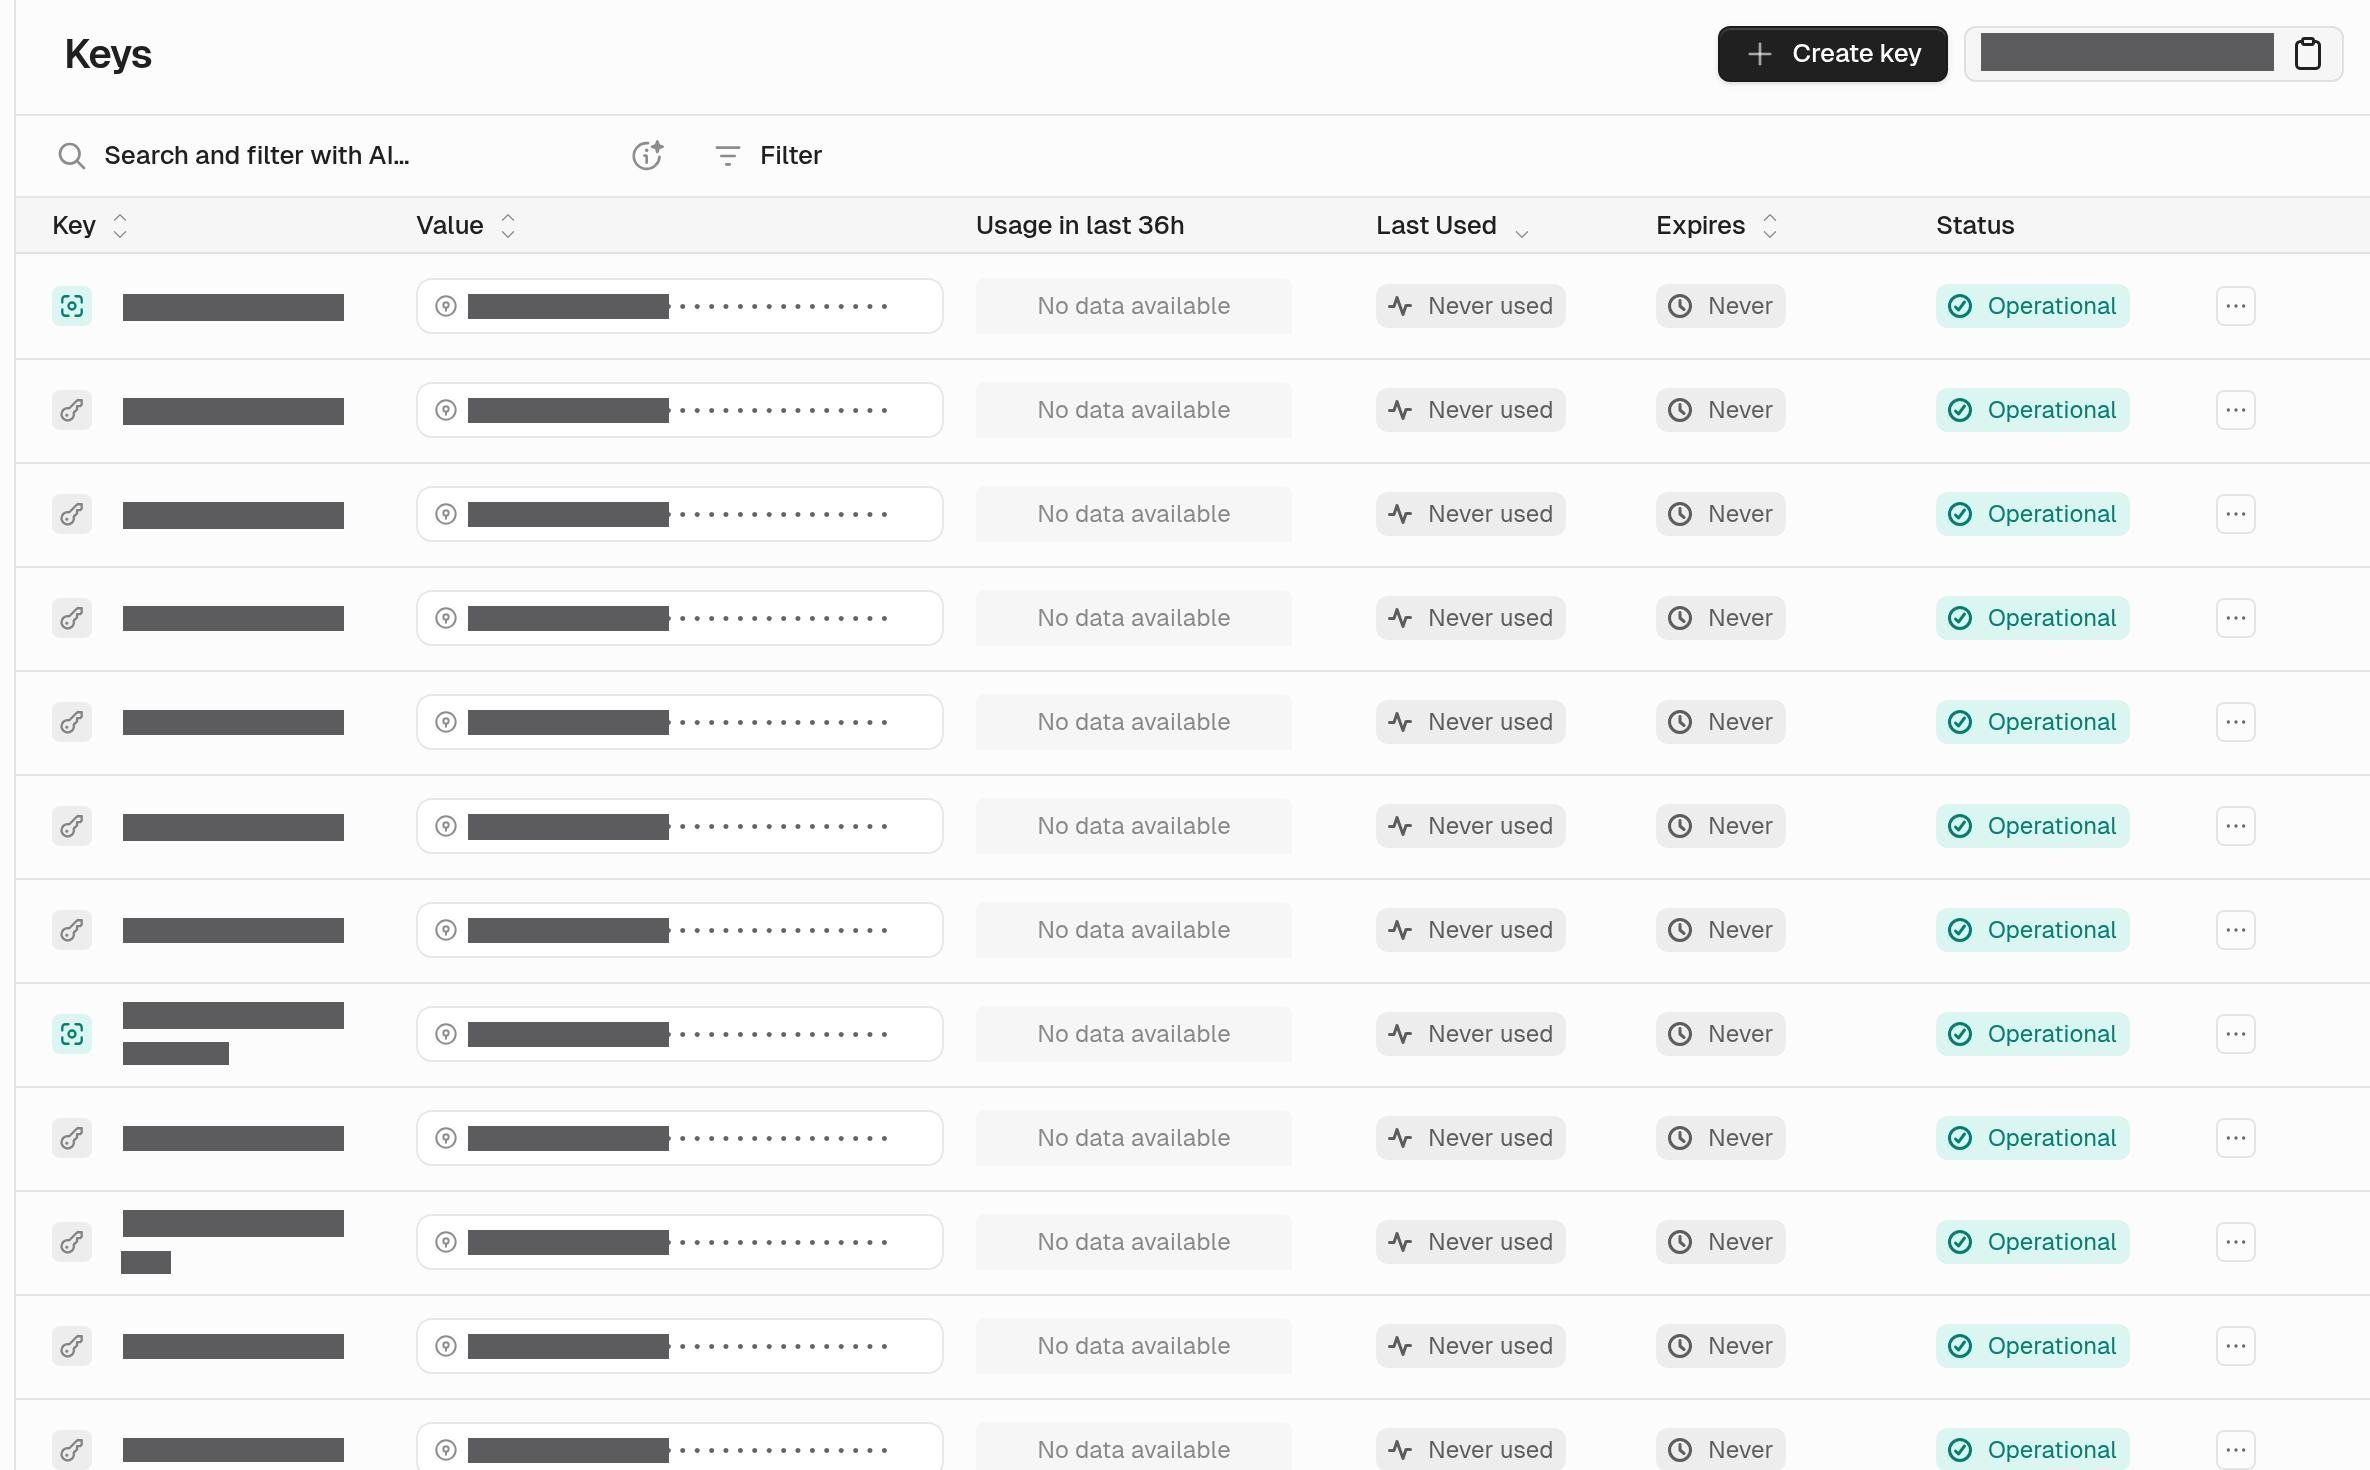This screenshot has width=2370, height=1470.
Task: Sort by the Expires column
Action: (1770, 226)
